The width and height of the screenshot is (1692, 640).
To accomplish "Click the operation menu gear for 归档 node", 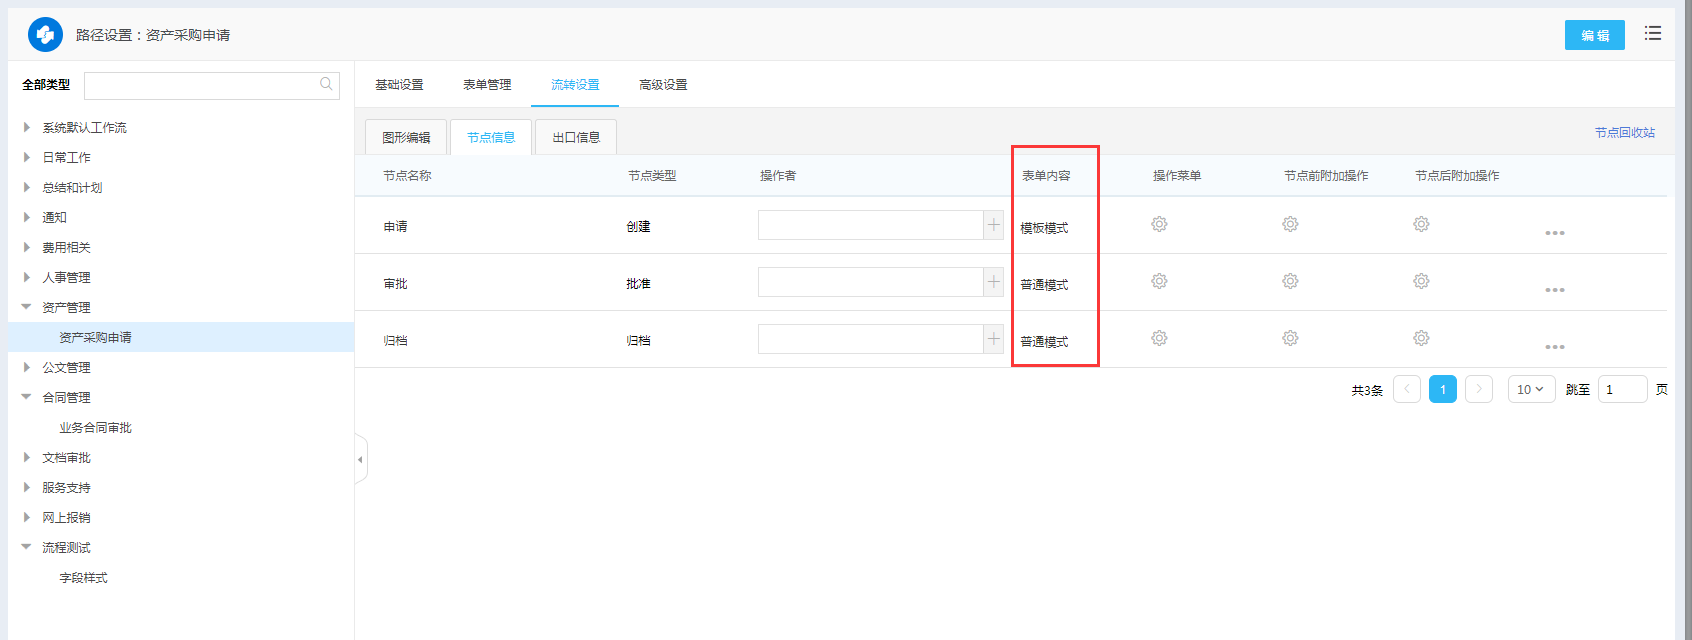I will (1159, 339).
